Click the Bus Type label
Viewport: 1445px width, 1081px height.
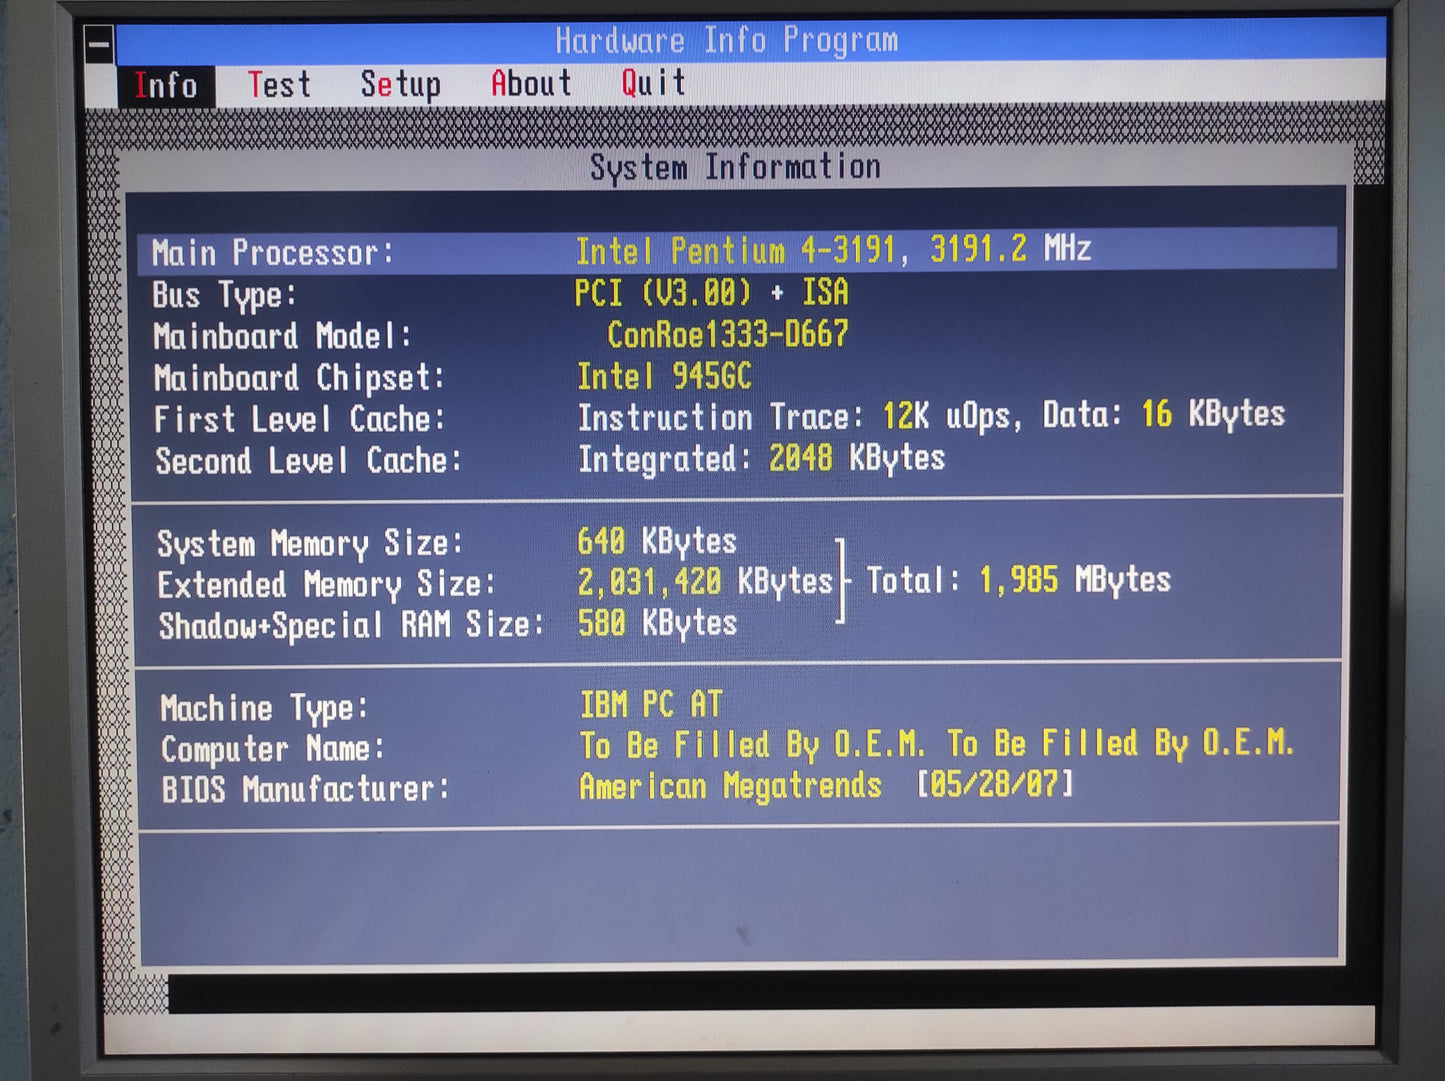tap(224, 295)
